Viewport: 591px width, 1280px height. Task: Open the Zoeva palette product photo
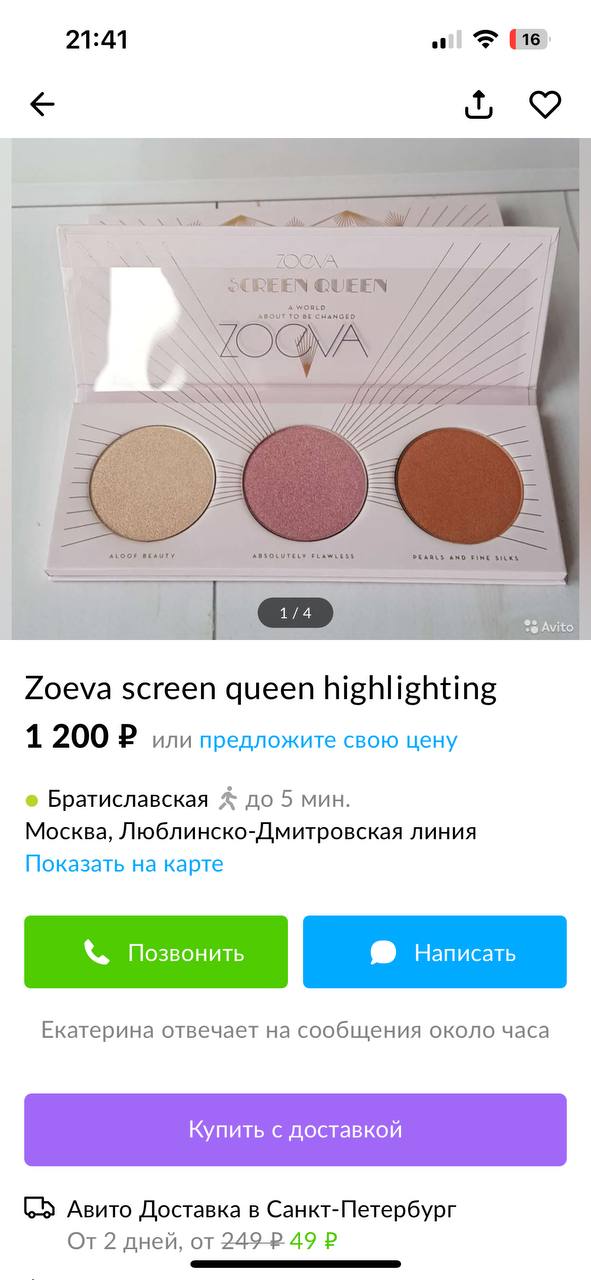pos(295,389)
